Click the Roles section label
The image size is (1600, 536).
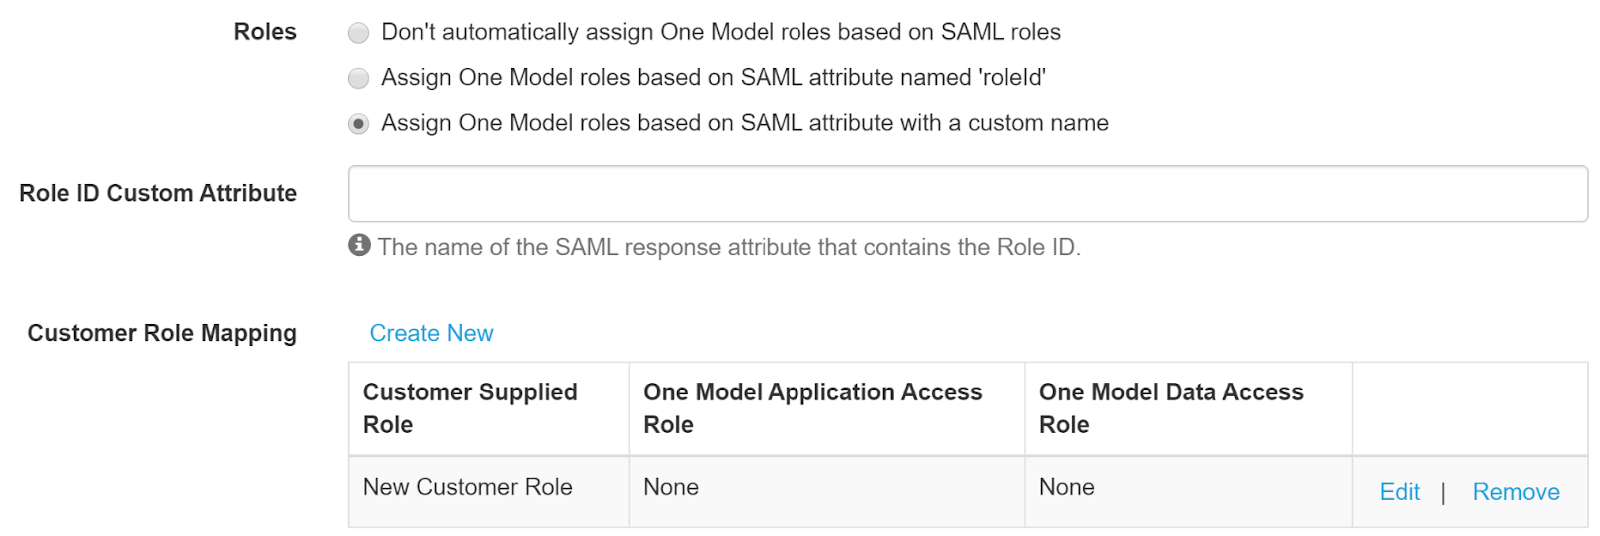pyautogui.click(x=265, y=32)
